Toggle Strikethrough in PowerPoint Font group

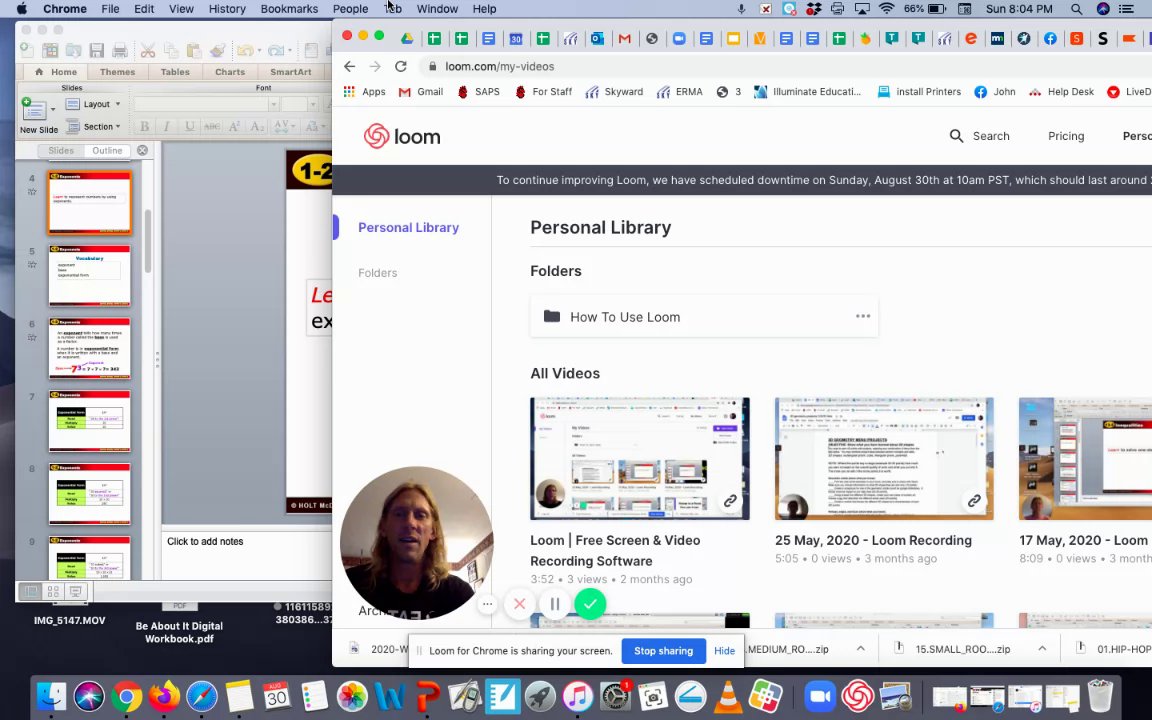click(x=212, y=126)
